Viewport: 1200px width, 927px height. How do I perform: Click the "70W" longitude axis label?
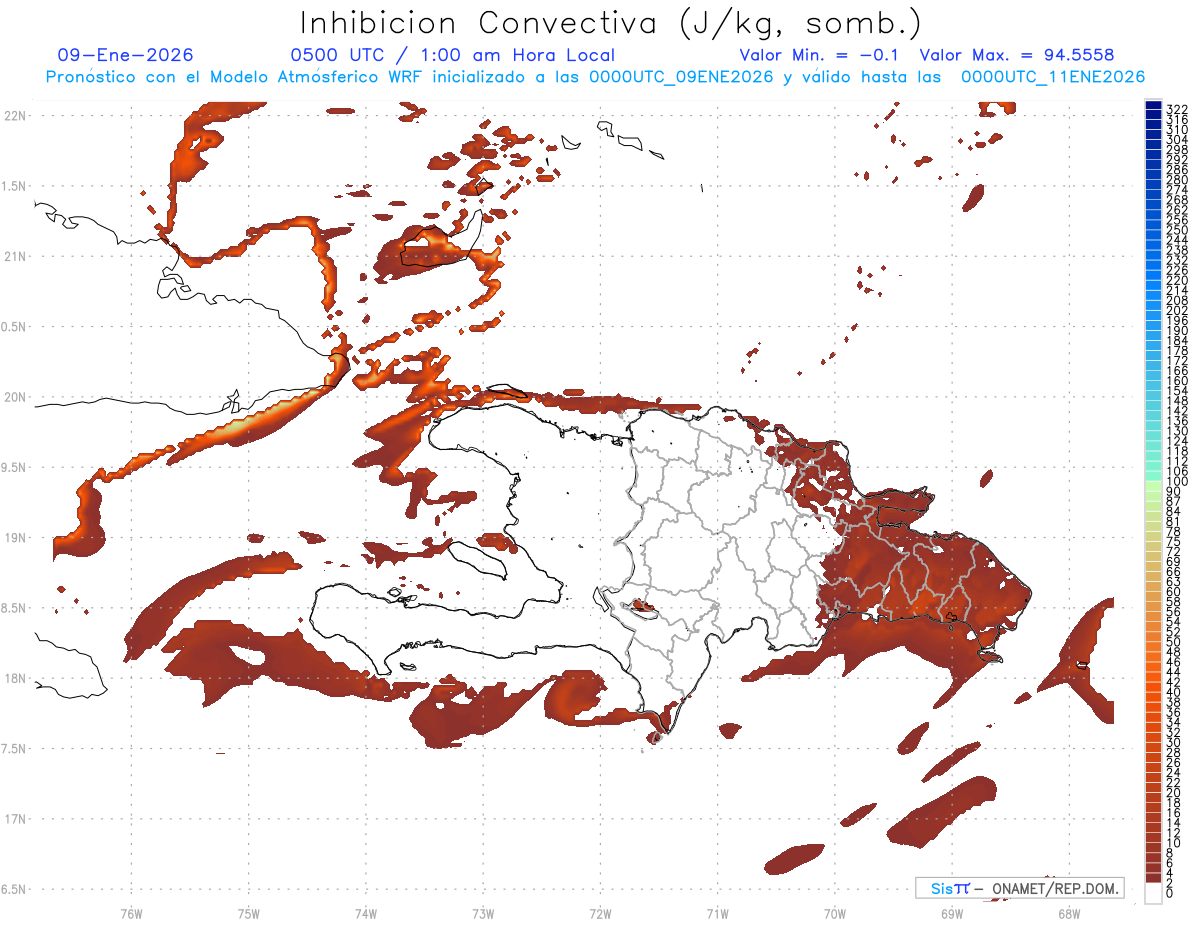(x=835, y=913)
